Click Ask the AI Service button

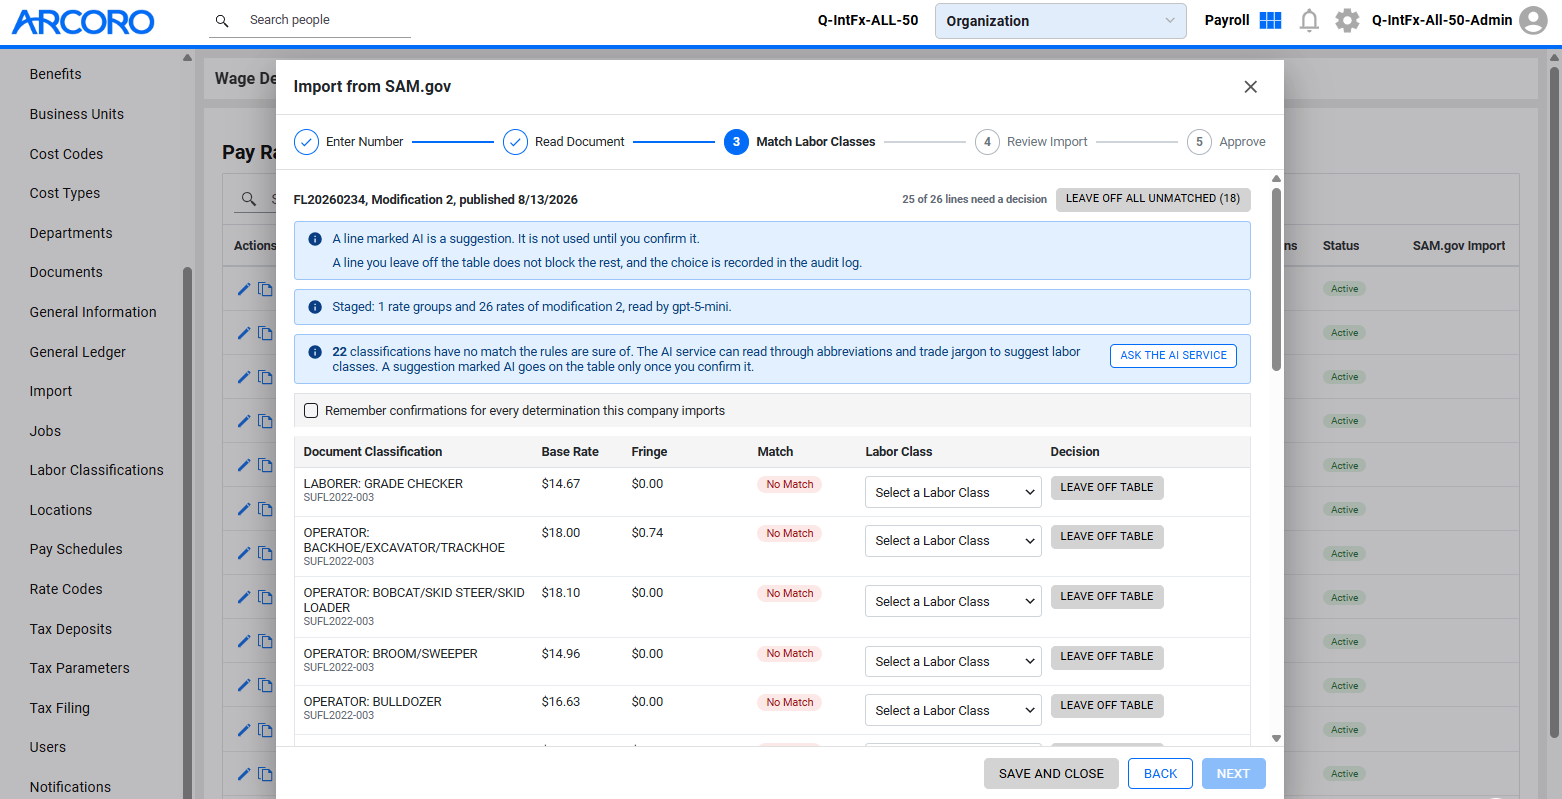tap(1173, 355)
